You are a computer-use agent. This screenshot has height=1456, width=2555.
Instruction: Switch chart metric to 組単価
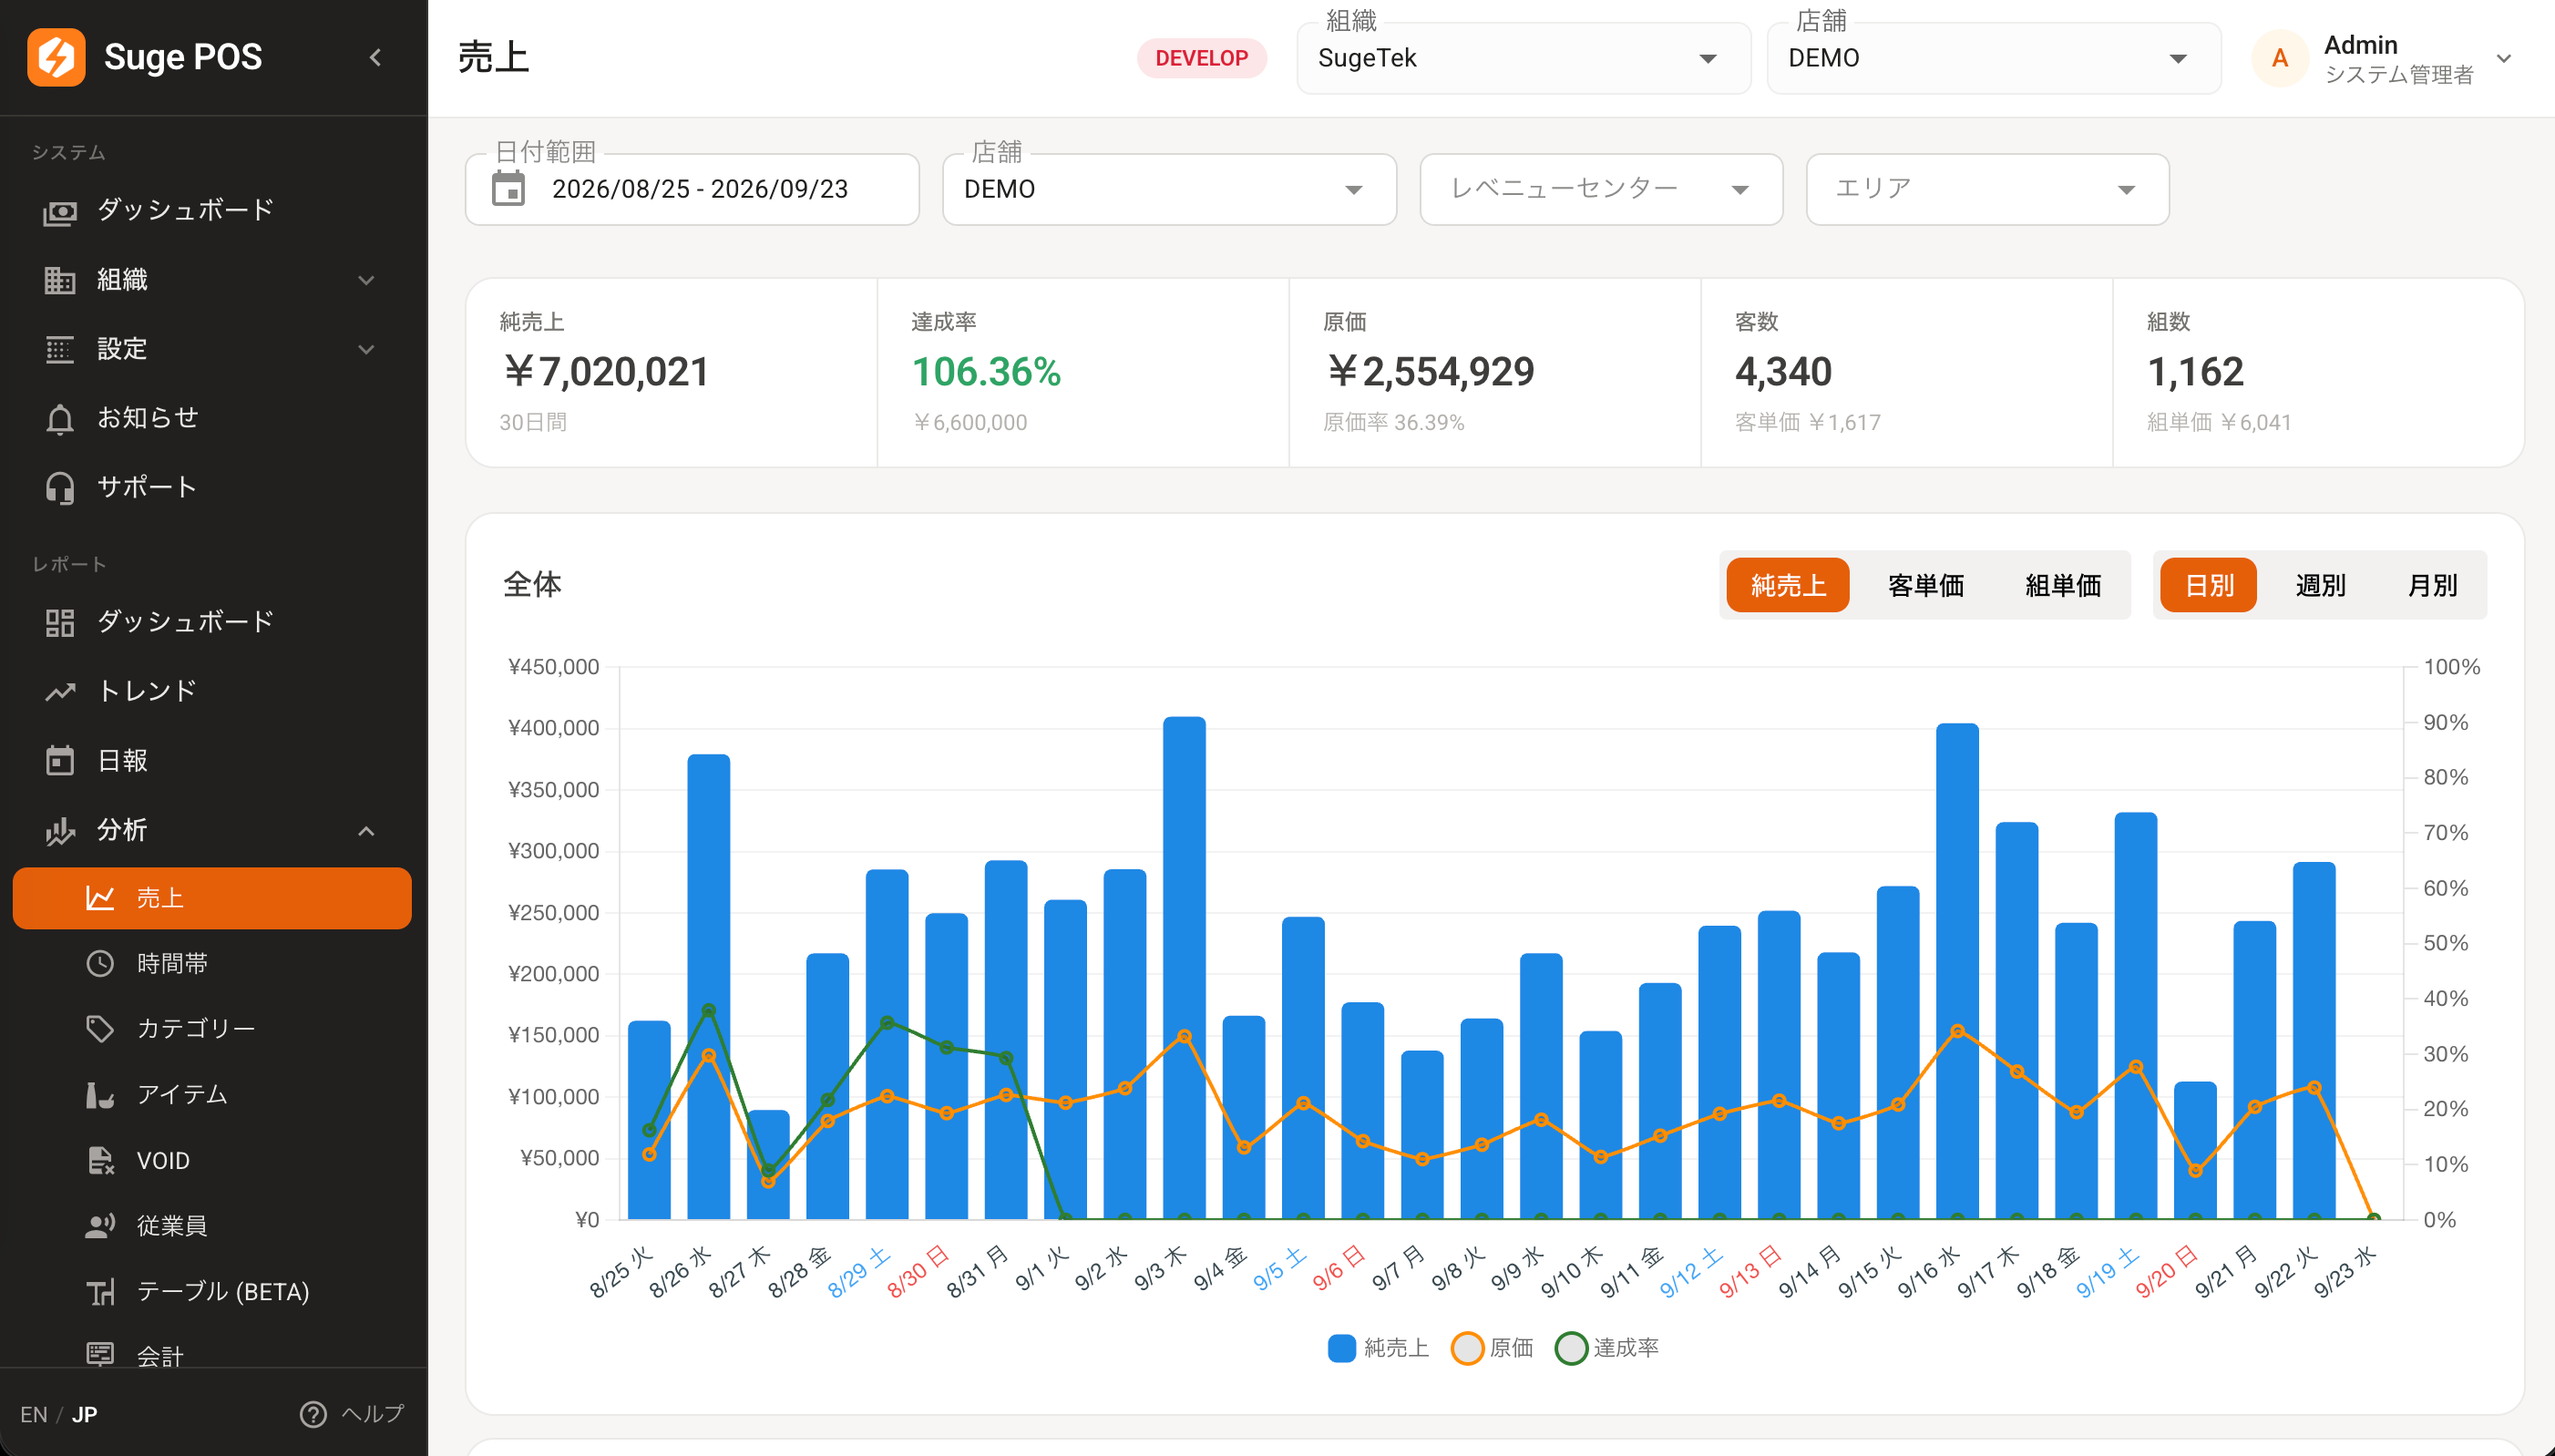[x=2063, y=585]
